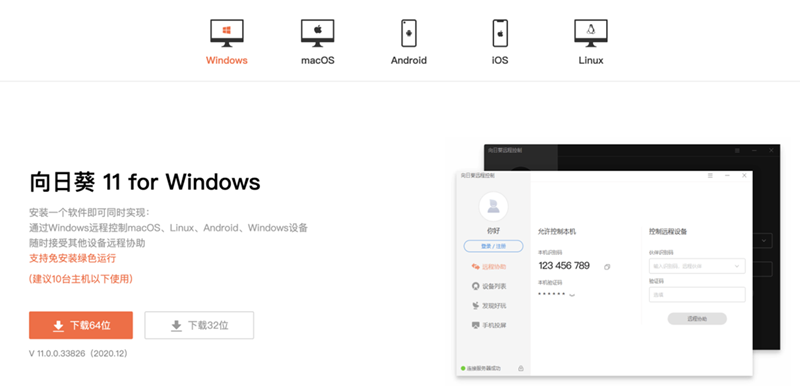Screen dimensions: 800x391
Task: Click the grey 远程协助 button in the preview
Action: click(697, 319)
